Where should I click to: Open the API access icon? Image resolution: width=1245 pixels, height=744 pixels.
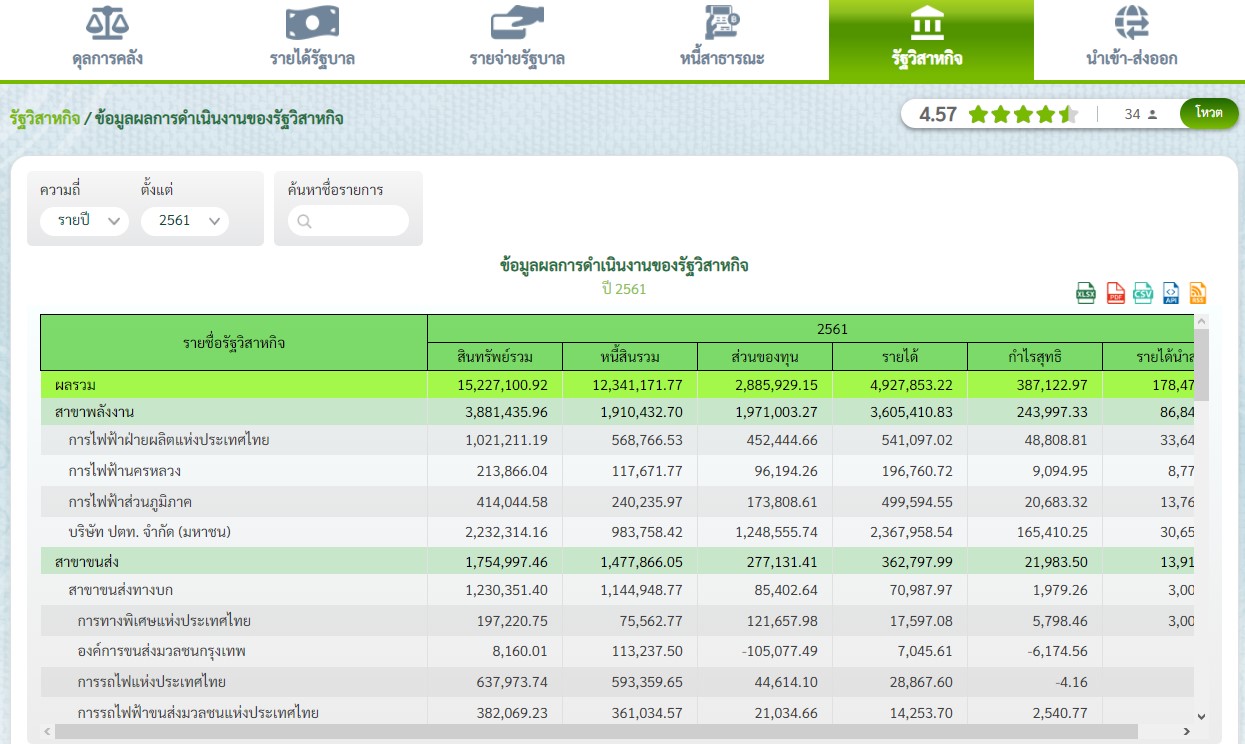click(1171, 293)
